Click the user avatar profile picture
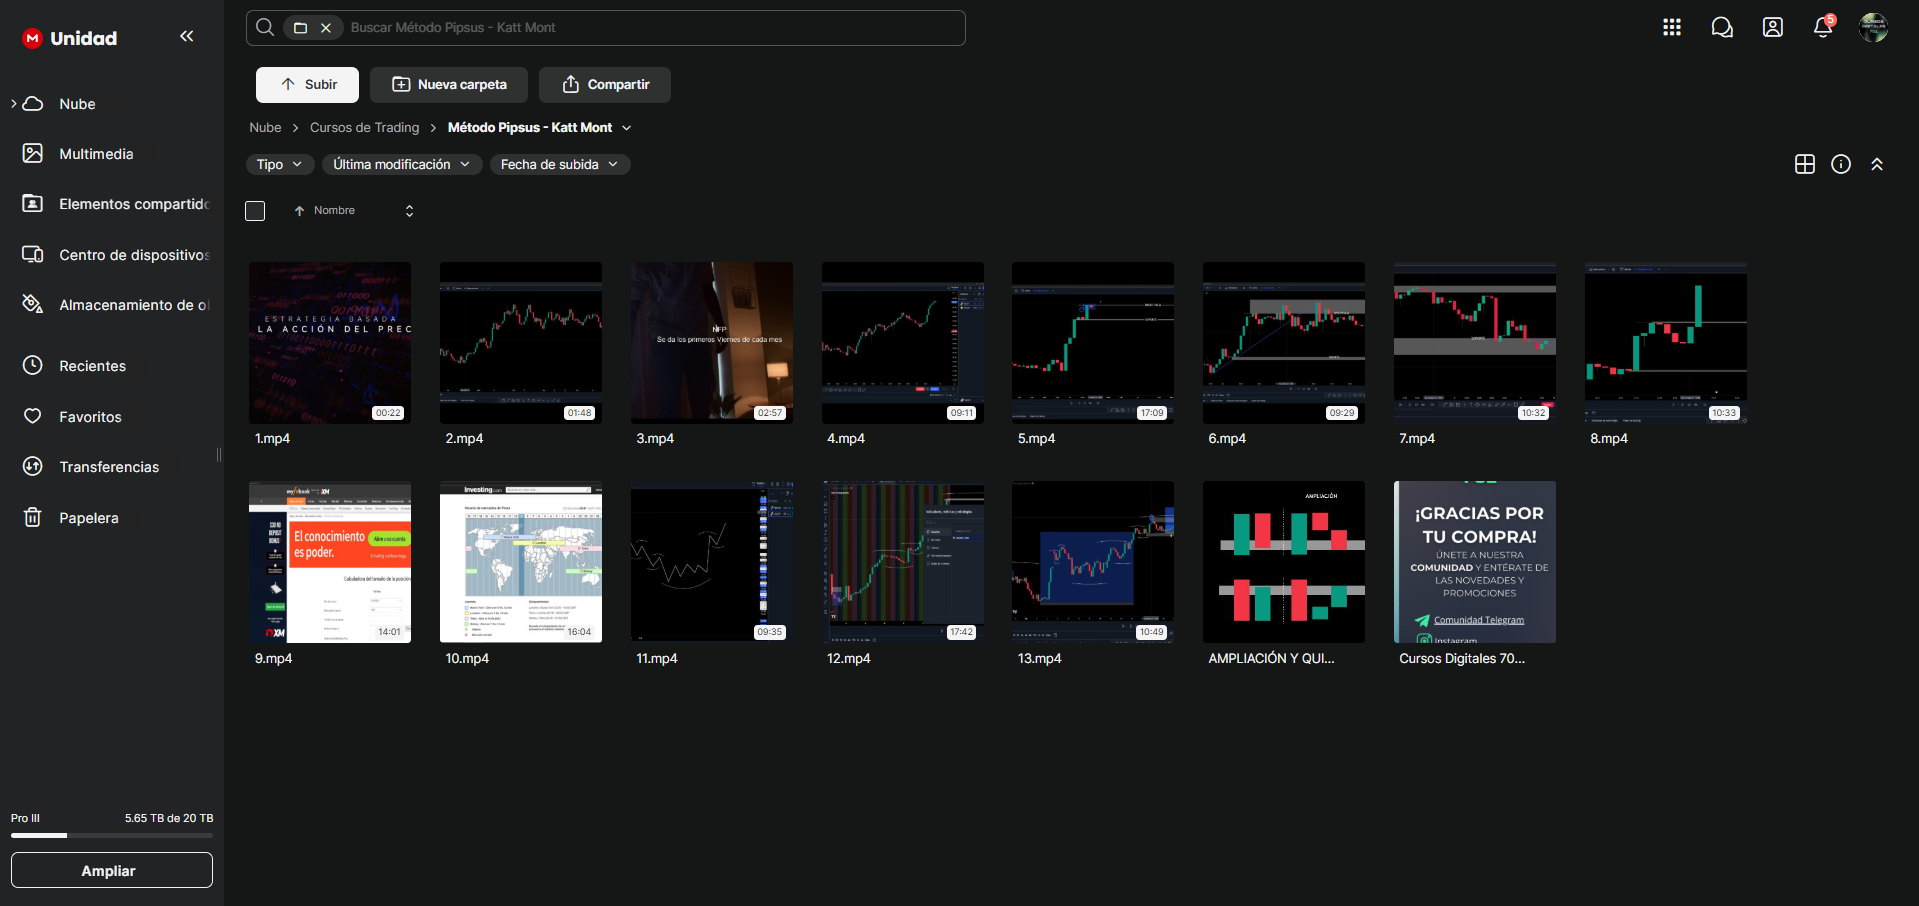The image size is (1919, 906). coord(1872,28)
